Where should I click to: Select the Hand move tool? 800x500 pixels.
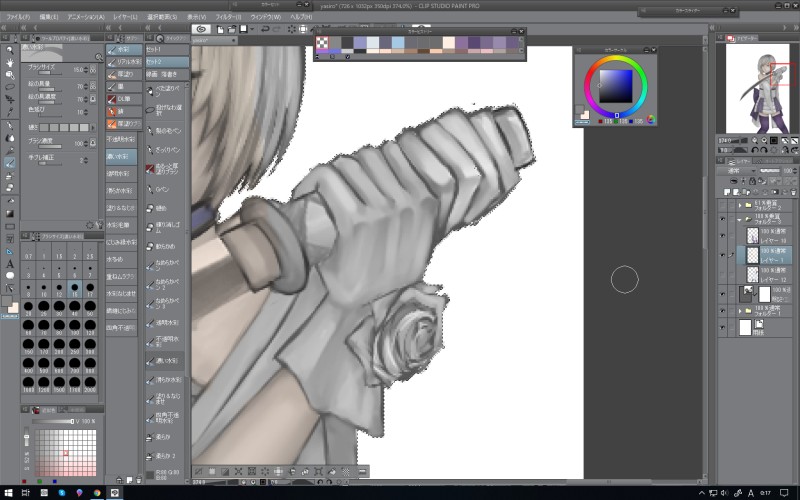pyautogui.click(x=10, y=62)
